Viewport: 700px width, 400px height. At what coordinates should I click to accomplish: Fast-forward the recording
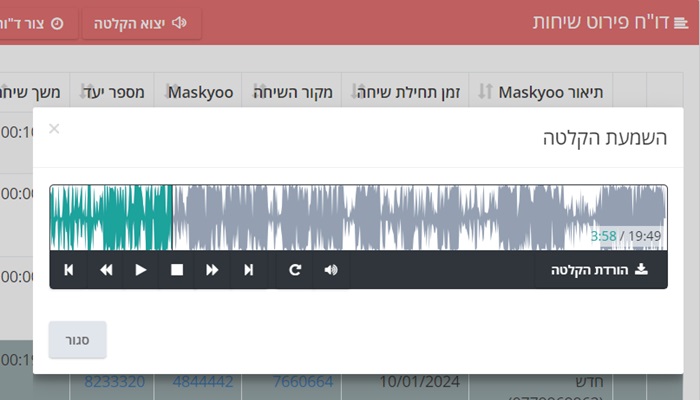click(x=212, y=270)
